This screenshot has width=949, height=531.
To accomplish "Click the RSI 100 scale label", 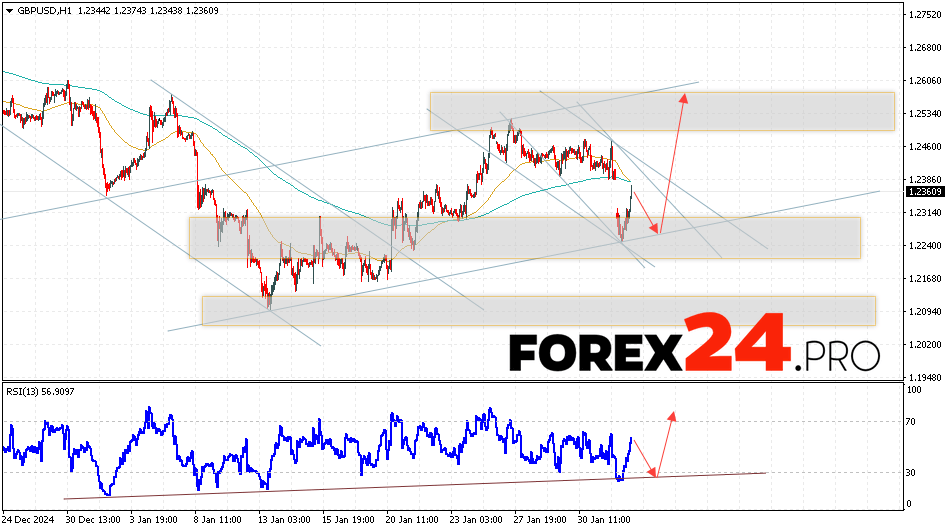I will point(914,390).
